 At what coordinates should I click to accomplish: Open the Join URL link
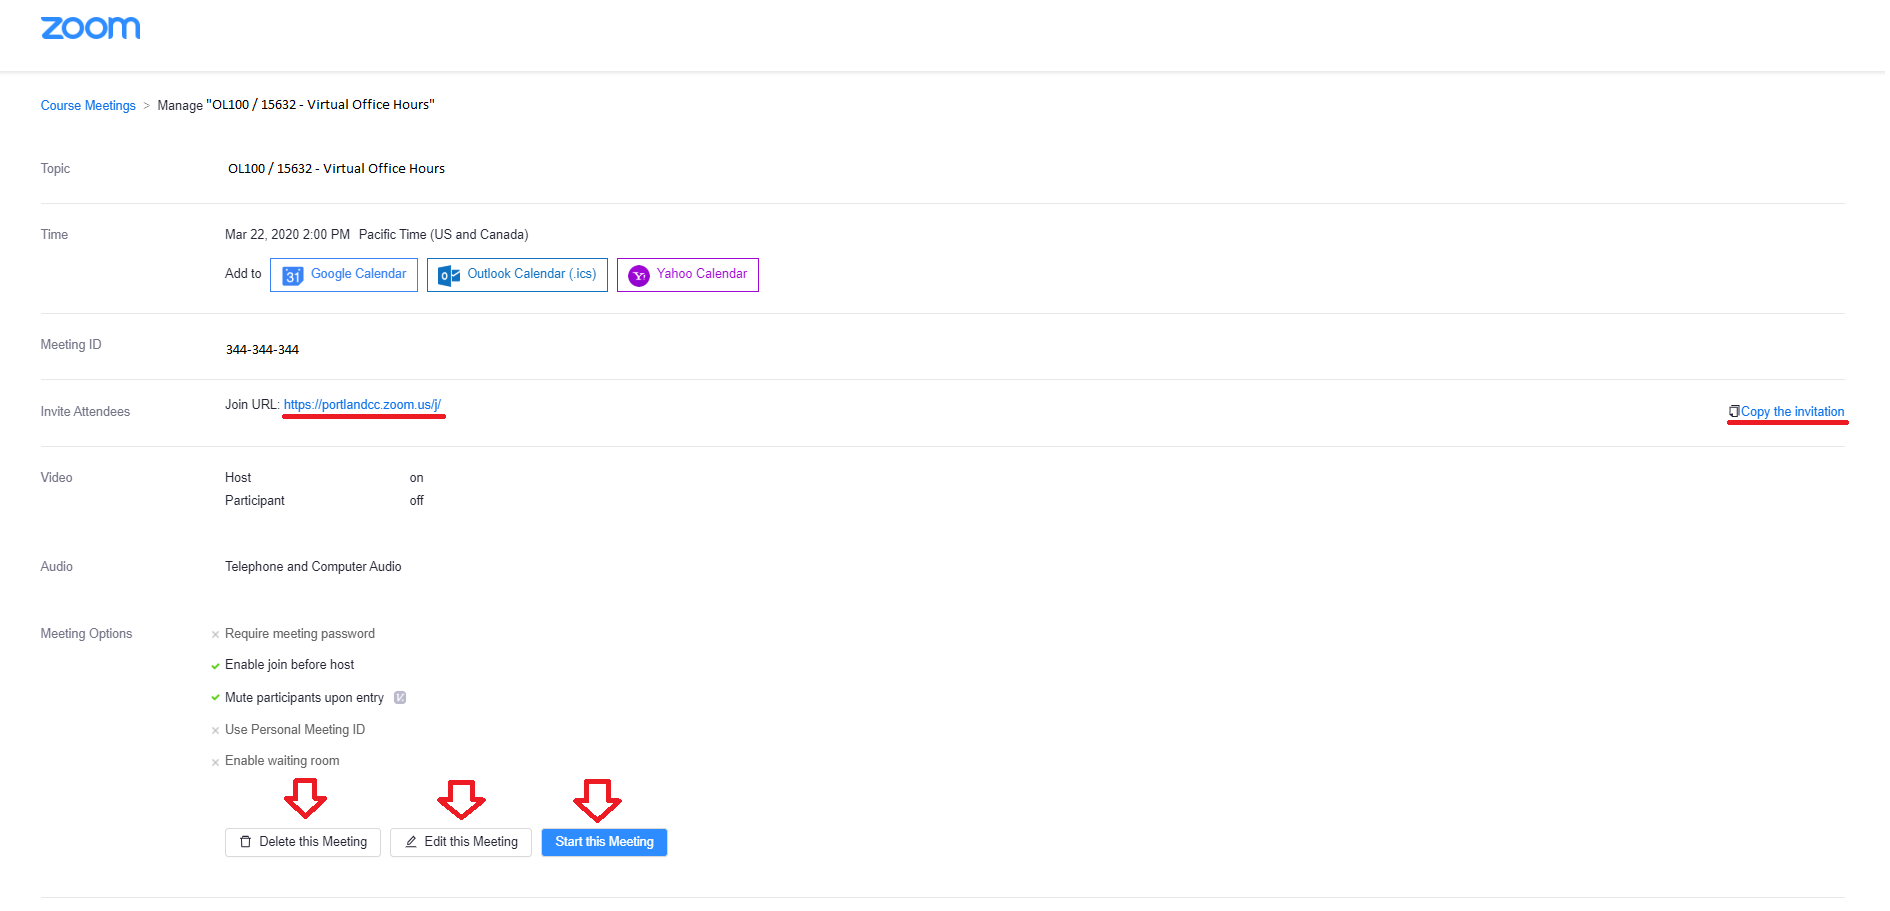(x=363, y=405)
